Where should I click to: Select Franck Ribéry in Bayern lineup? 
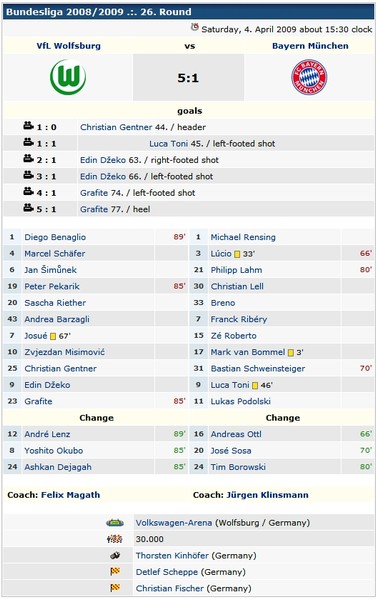pyautogui.click(x=239, y=319)
